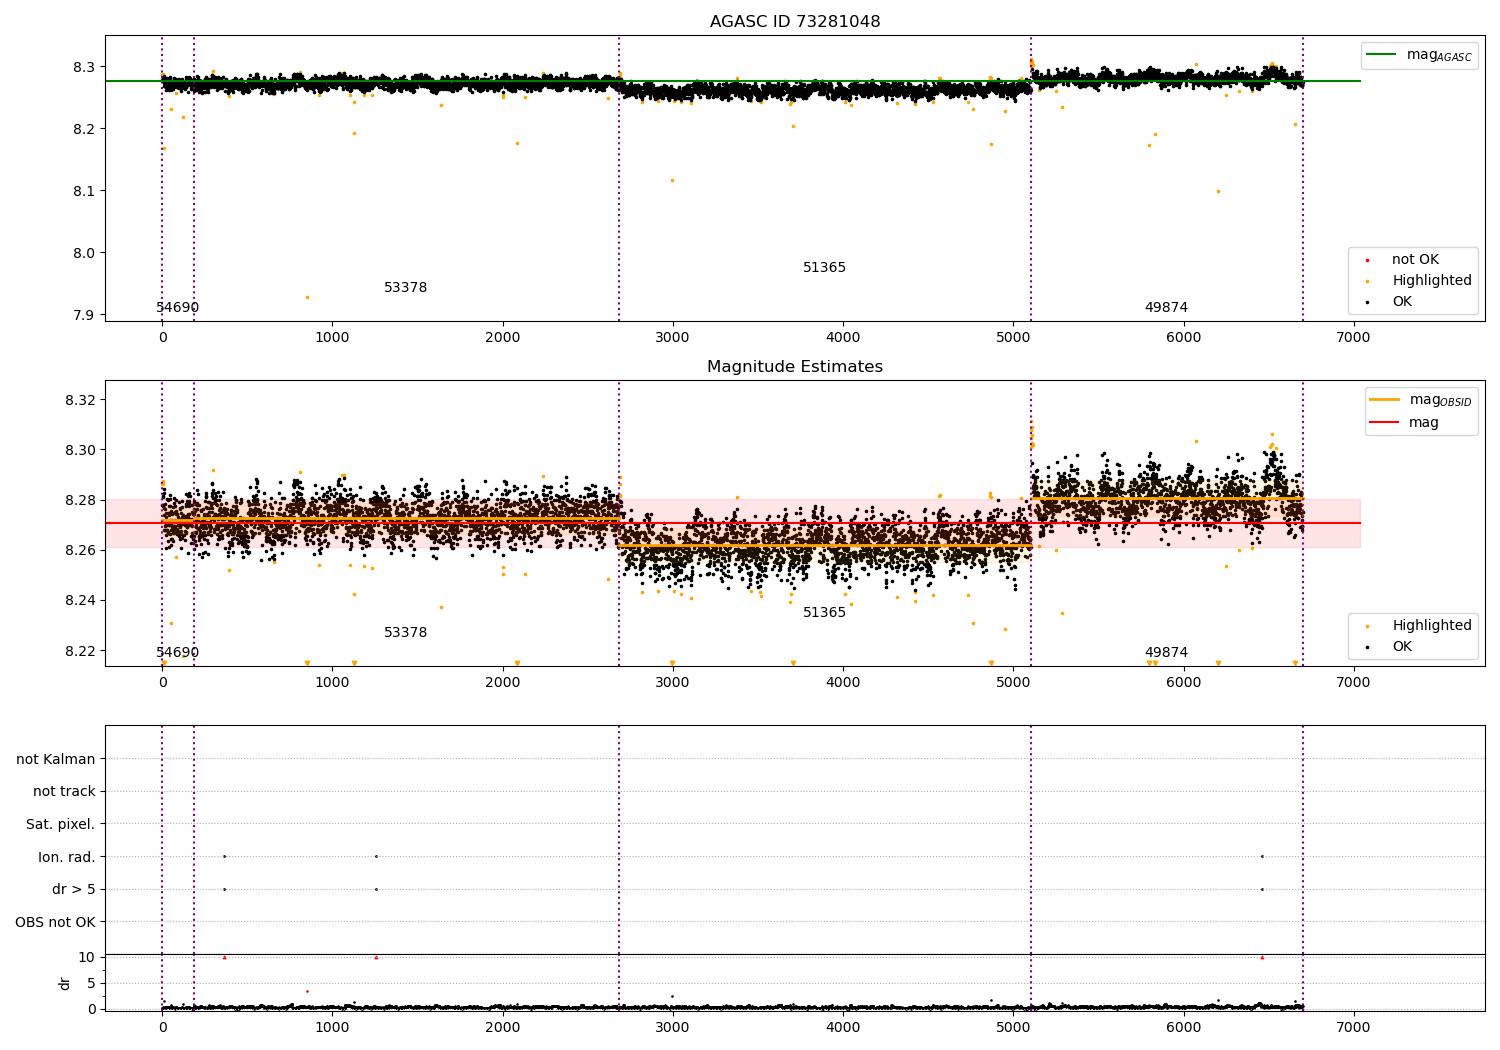Image resolution: width=1500 pixels, height=1050 pixels.
Task: Click the red 'mag' legend entry
Action: 1405,423
